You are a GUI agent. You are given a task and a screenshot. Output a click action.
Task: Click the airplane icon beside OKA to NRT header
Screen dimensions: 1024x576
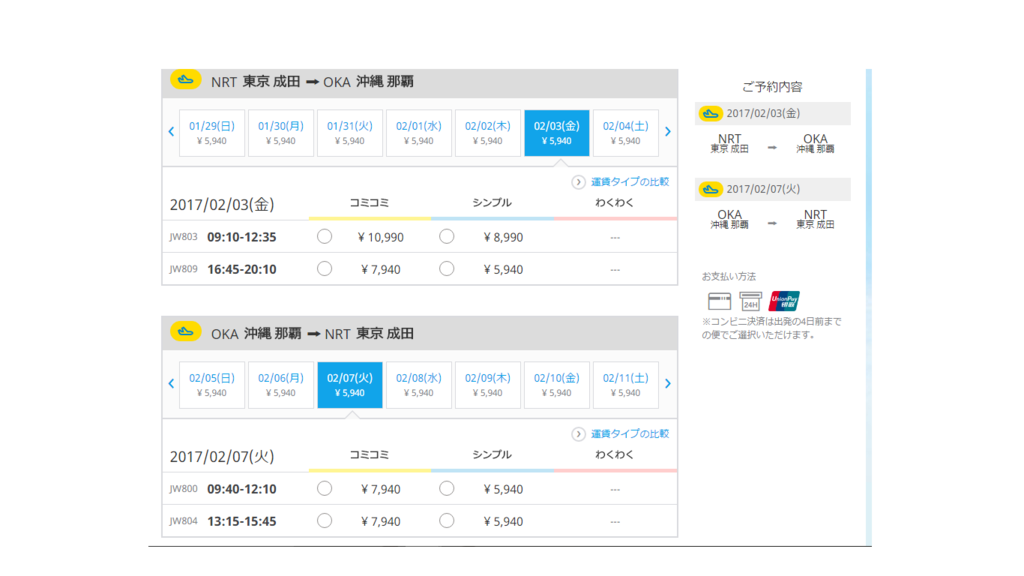pos(185,332)
